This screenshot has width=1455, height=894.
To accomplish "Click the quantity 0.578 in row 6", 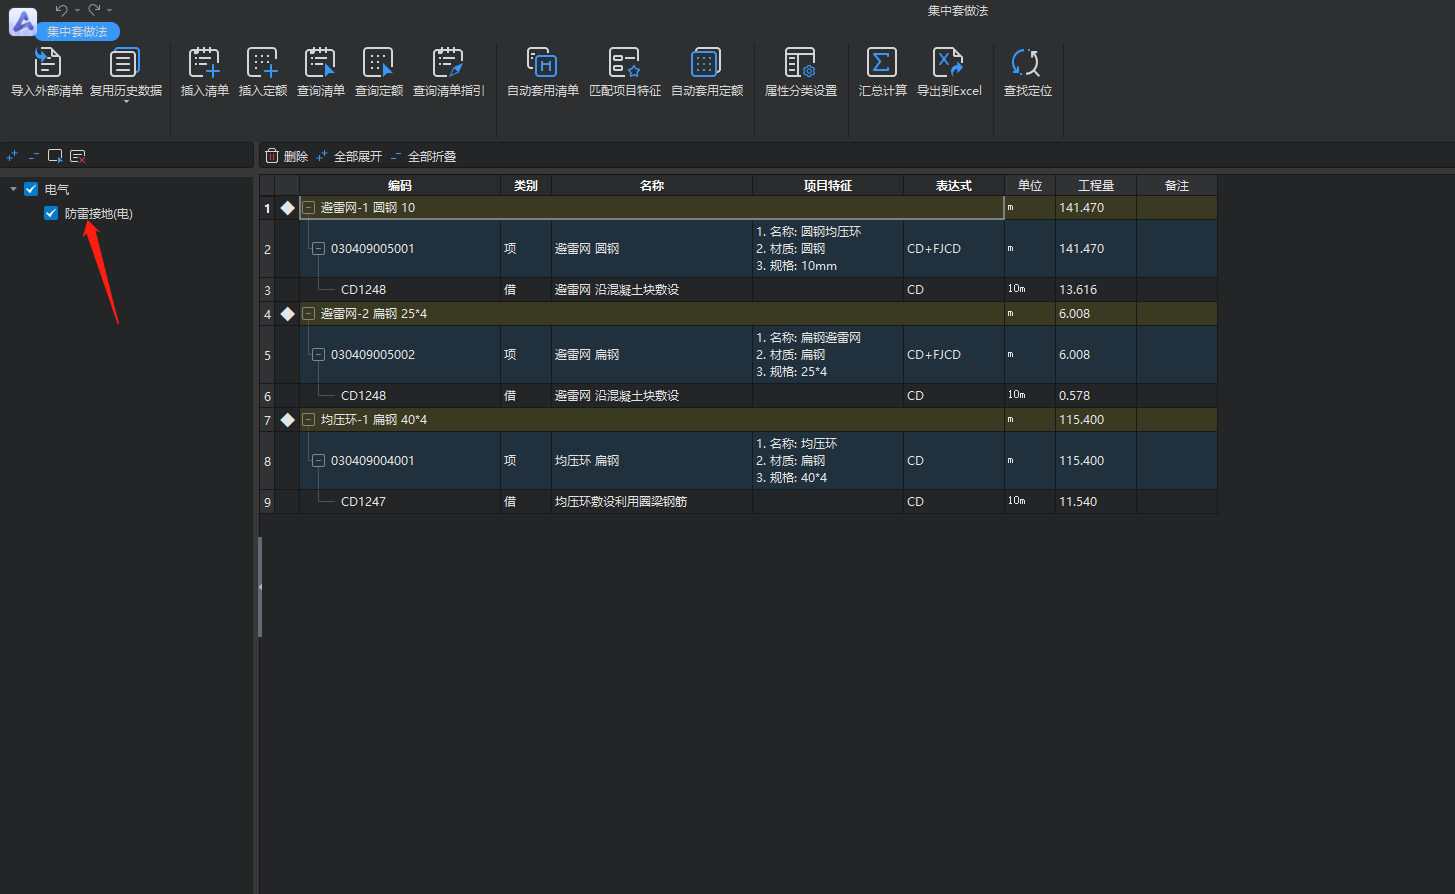I will pos(1096,396).
